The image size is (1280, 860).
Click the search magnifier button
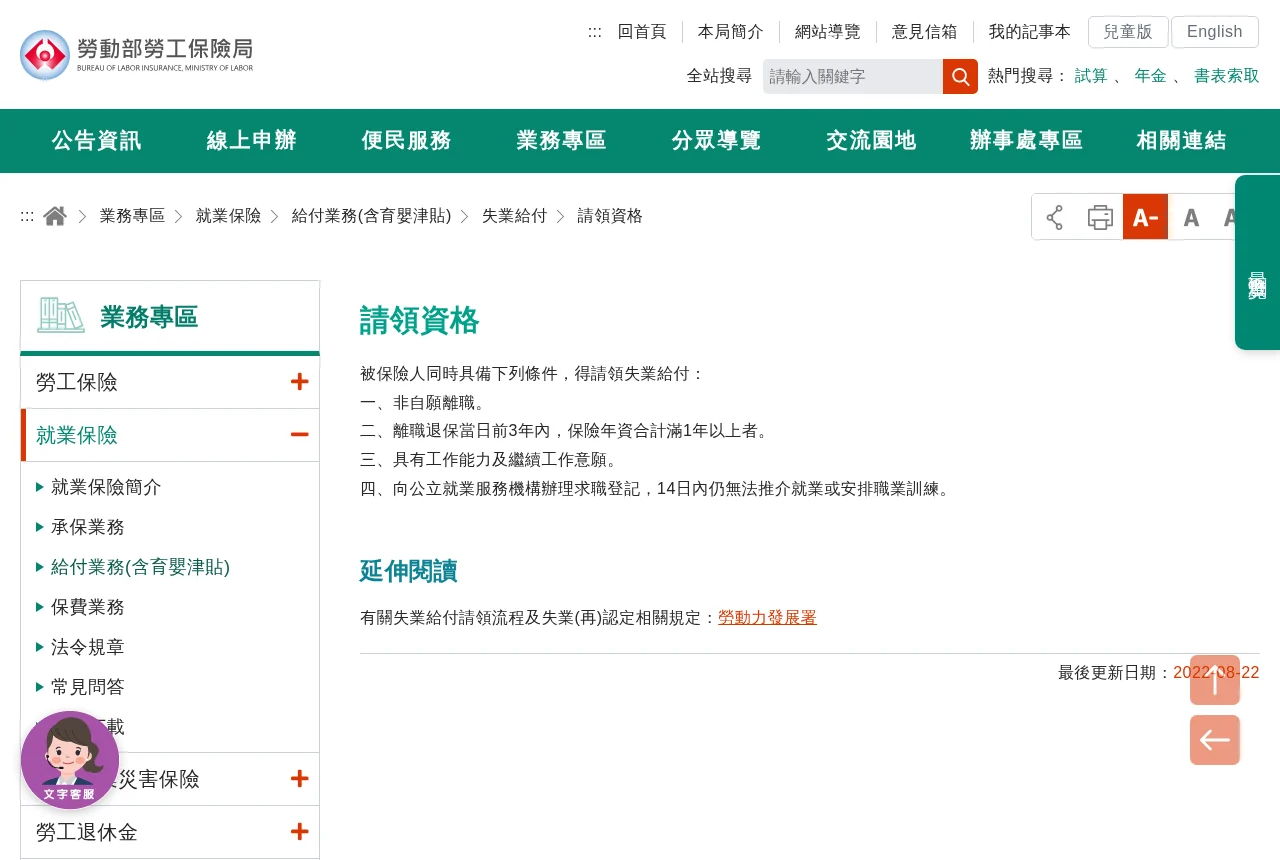(960, 76)
